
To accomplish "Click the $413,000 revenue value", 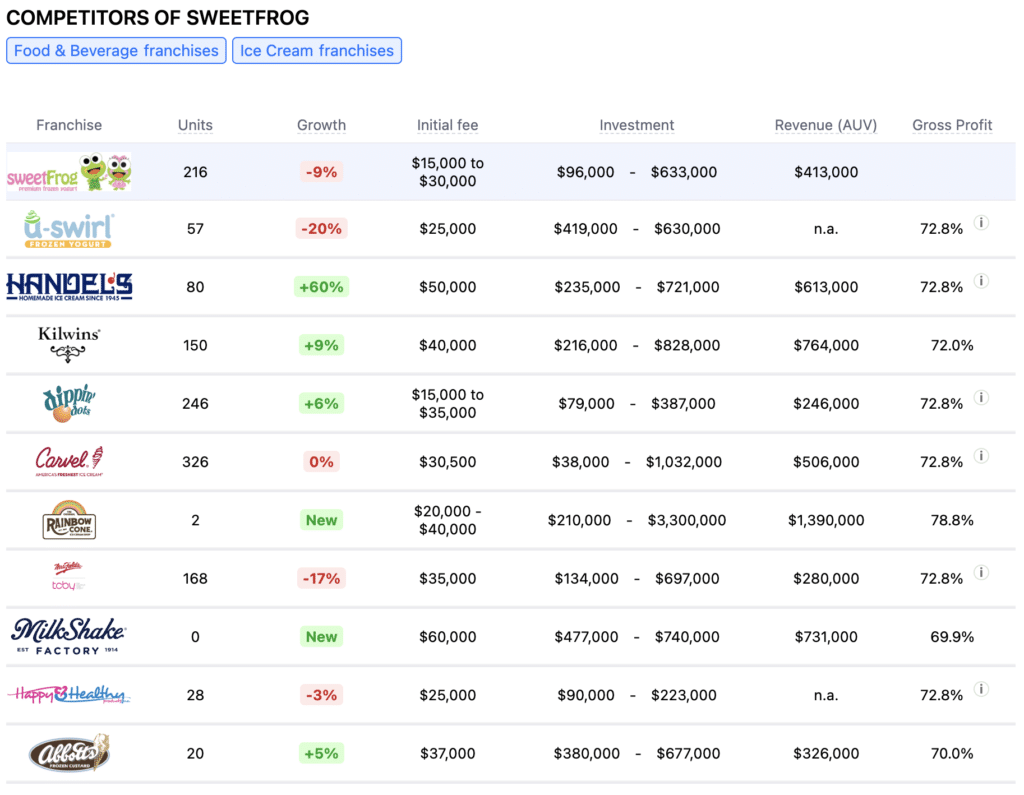I will (x=826, y=172).
